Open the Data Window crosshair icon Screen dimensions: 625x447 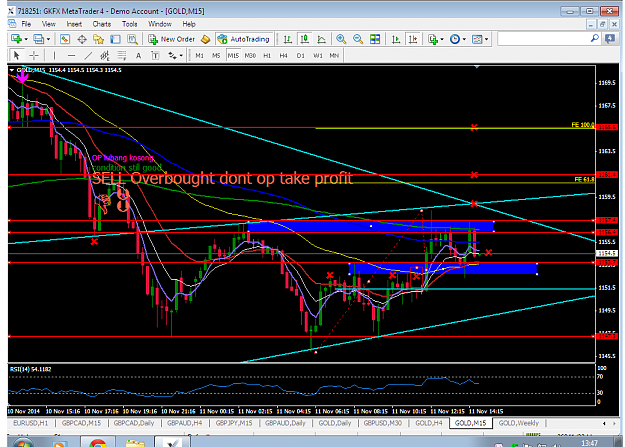click(82, 39)
